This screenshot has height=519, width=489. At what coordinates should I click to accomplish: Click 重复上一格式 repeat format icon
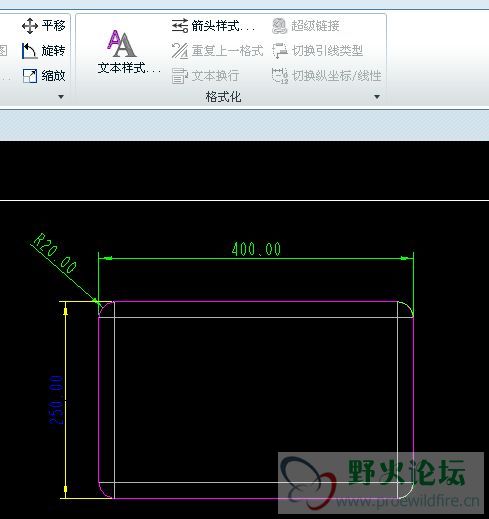[180, 51]
